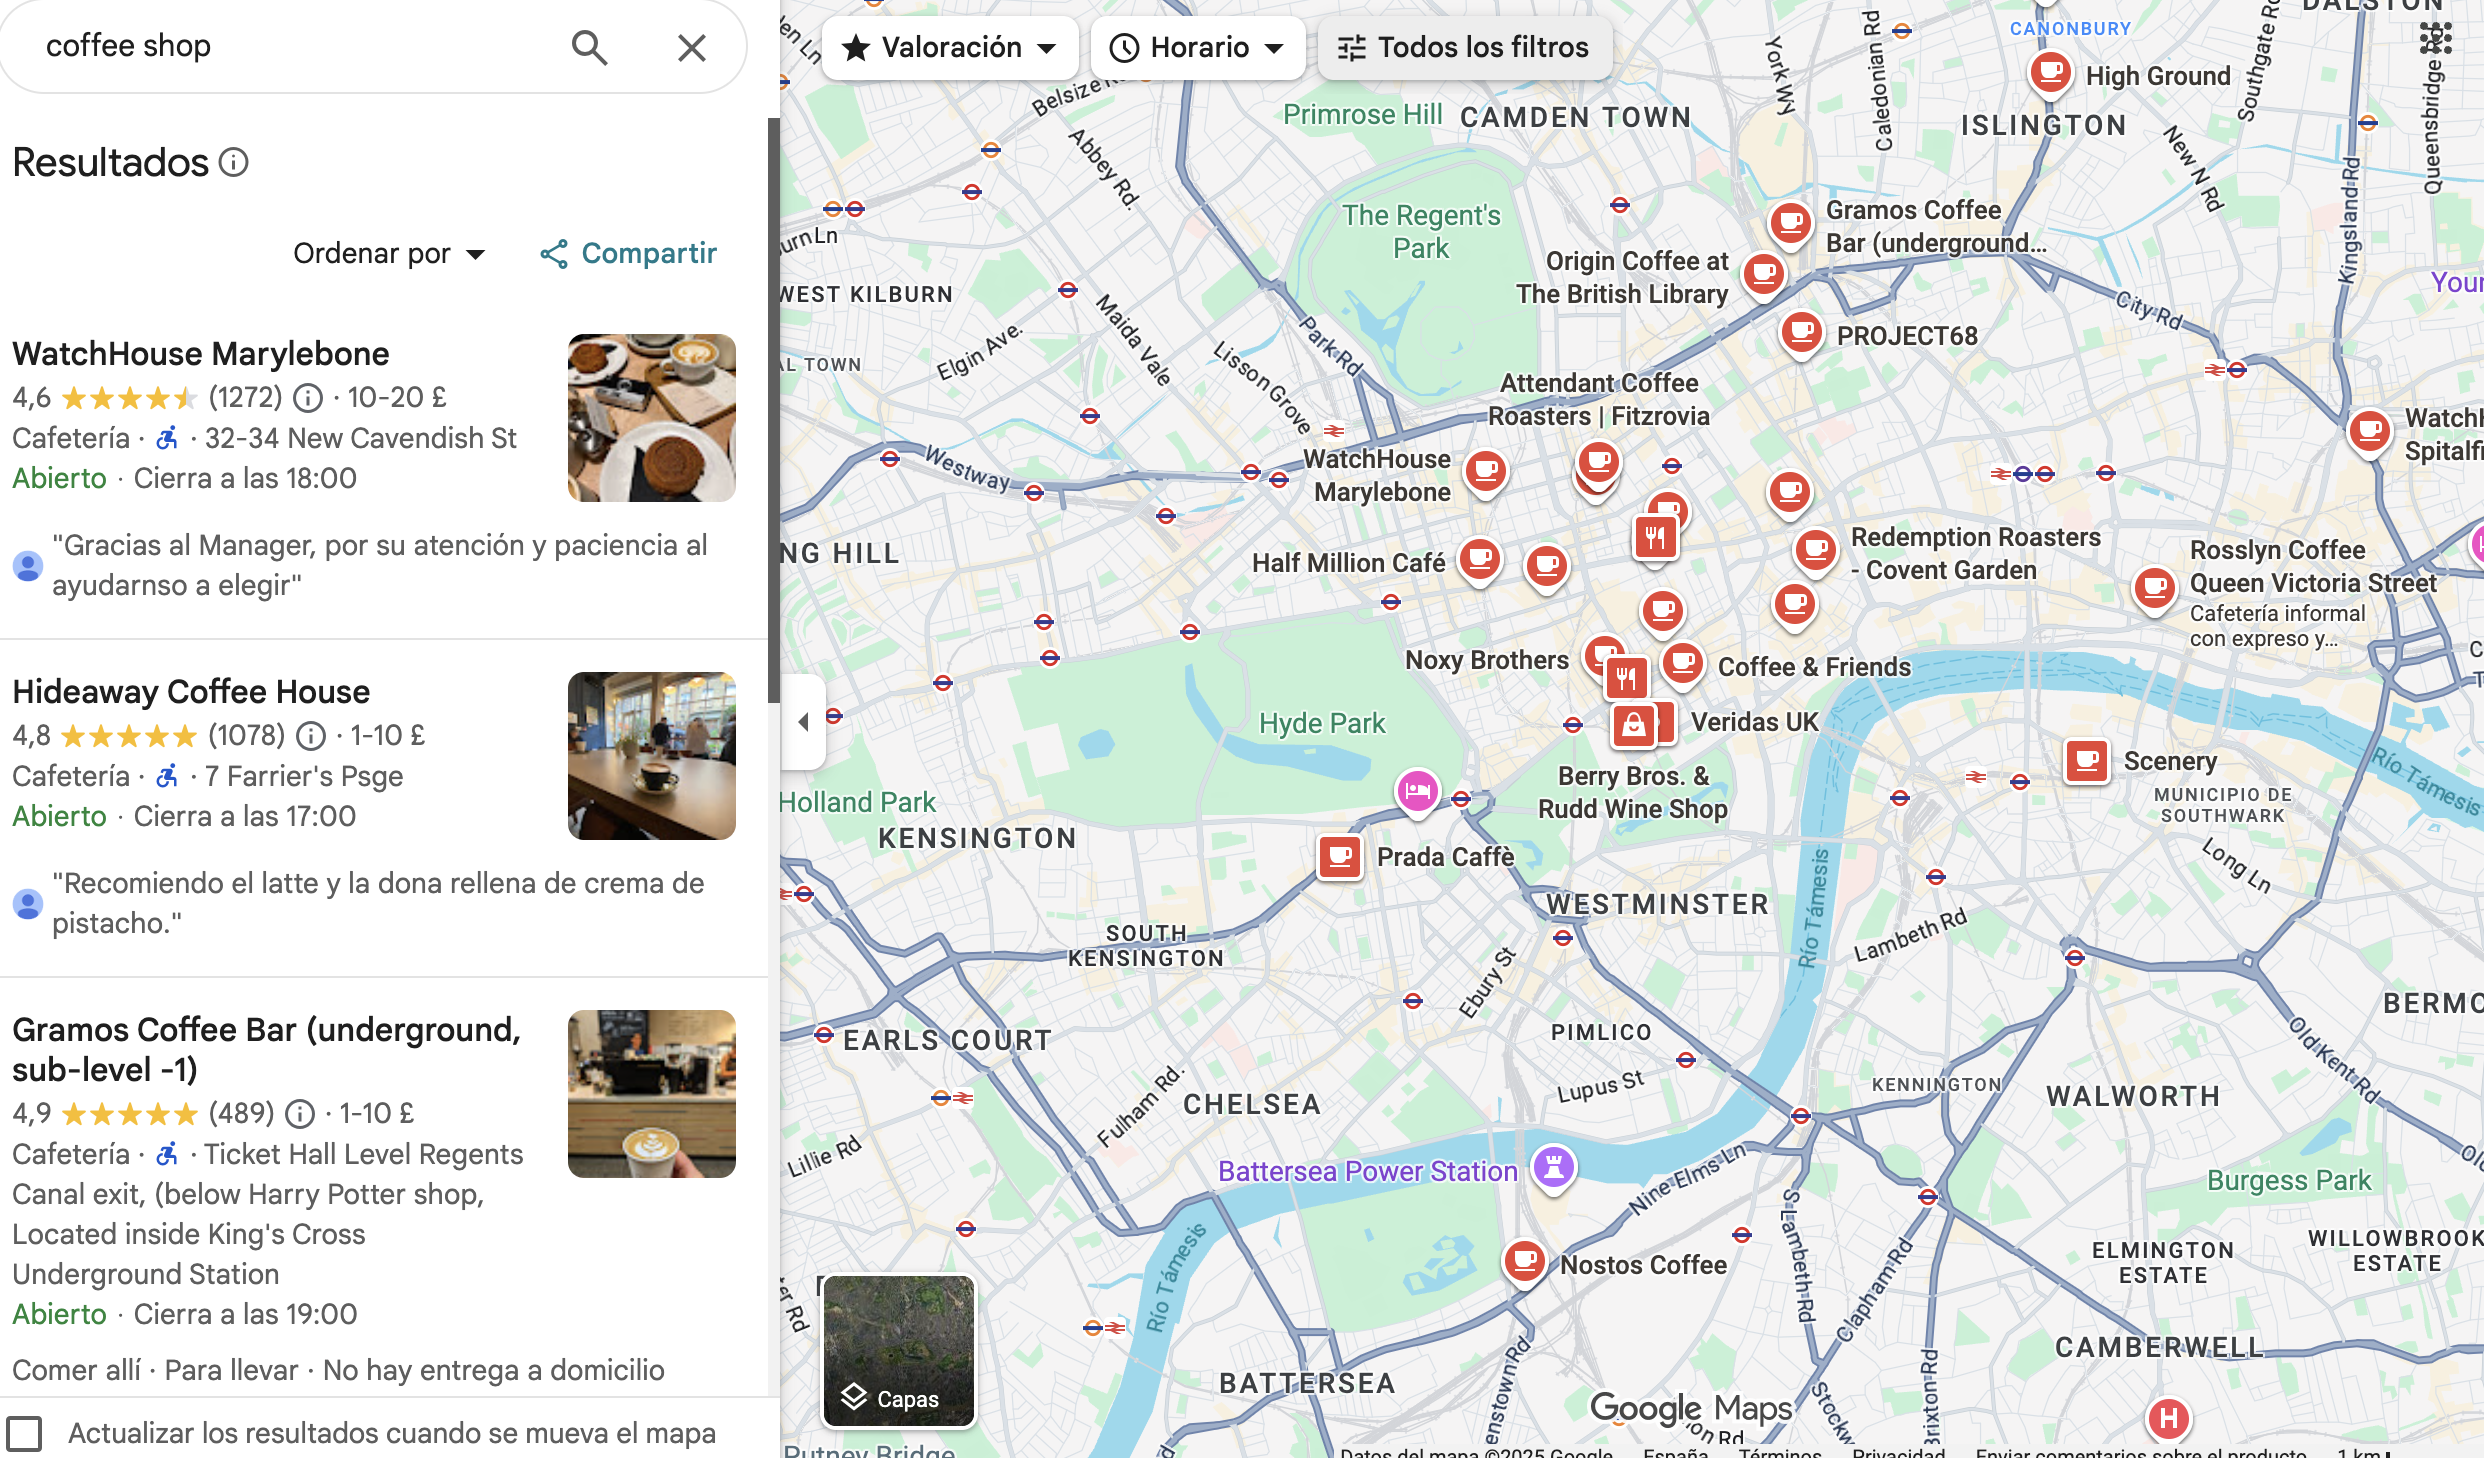
Task: Open the WatchHouse Marylebone photo thumbnail
Action: tap(651, 418)
